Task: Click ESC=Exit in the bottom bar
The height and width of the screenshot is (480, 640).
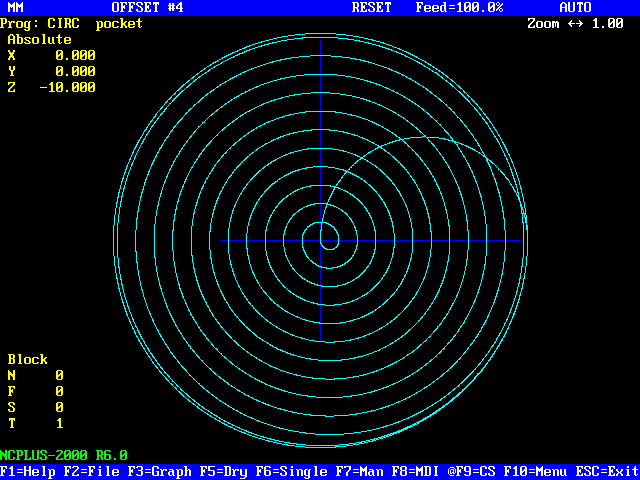Action: (x=608, y=472)
